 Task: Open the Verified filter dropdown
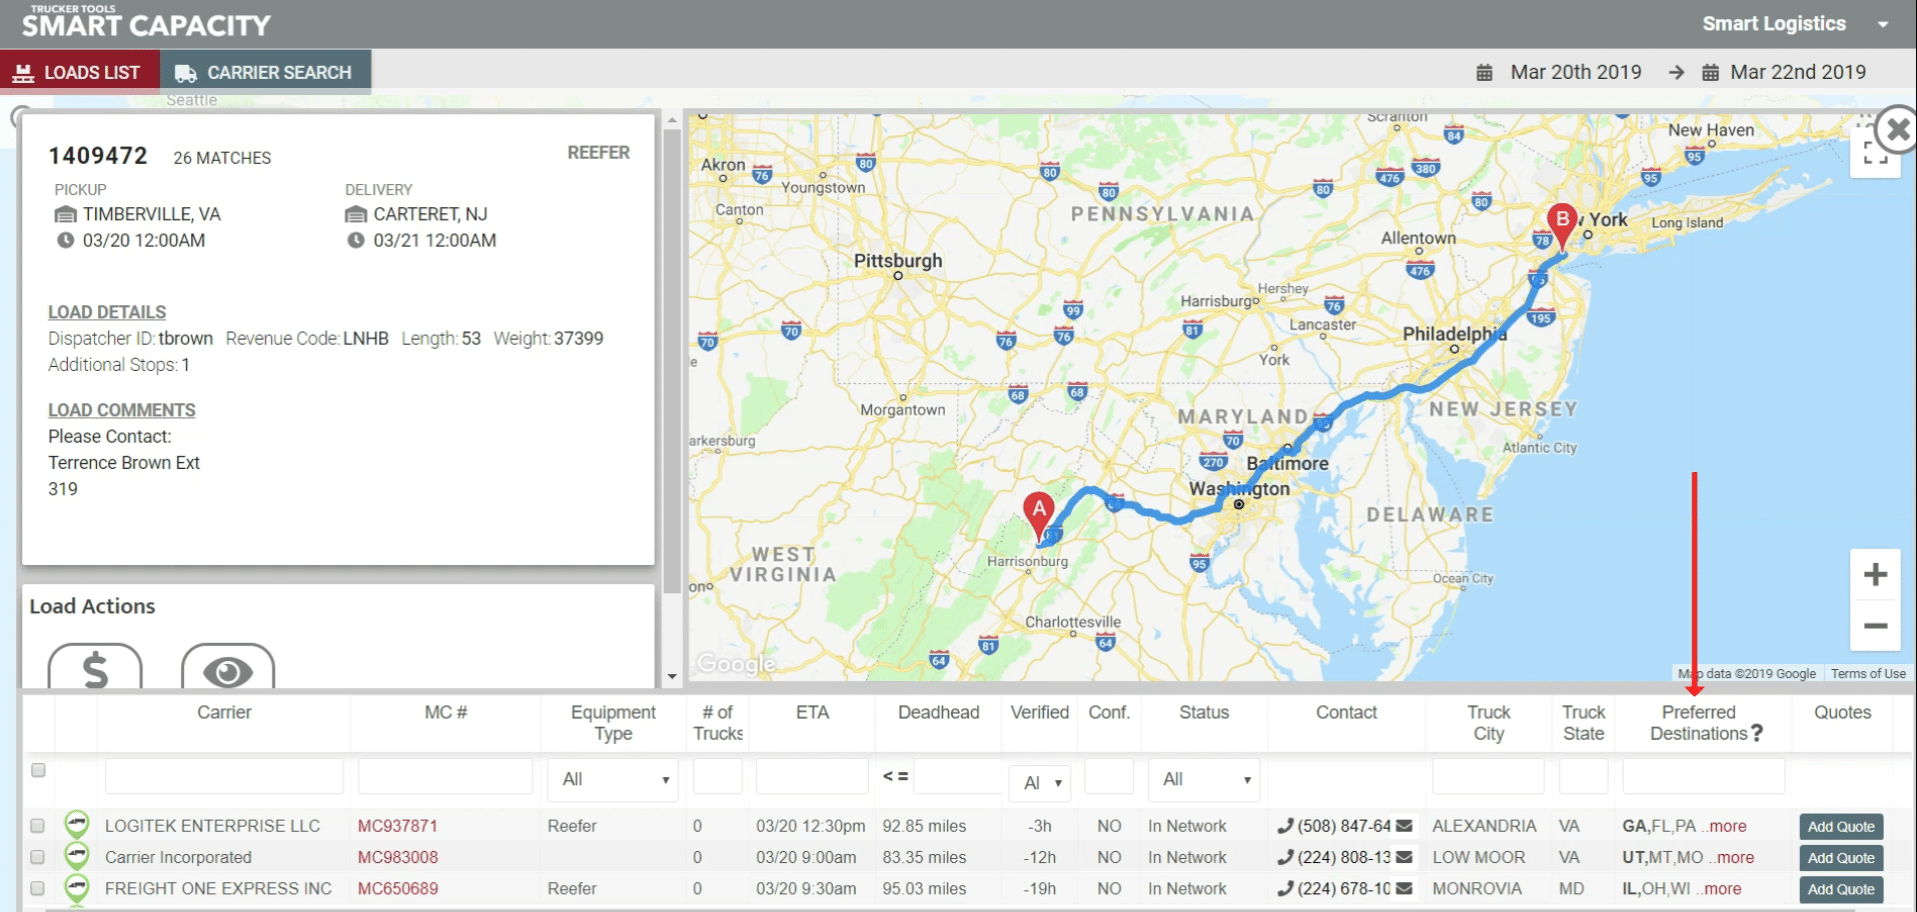coord(1039,783)
